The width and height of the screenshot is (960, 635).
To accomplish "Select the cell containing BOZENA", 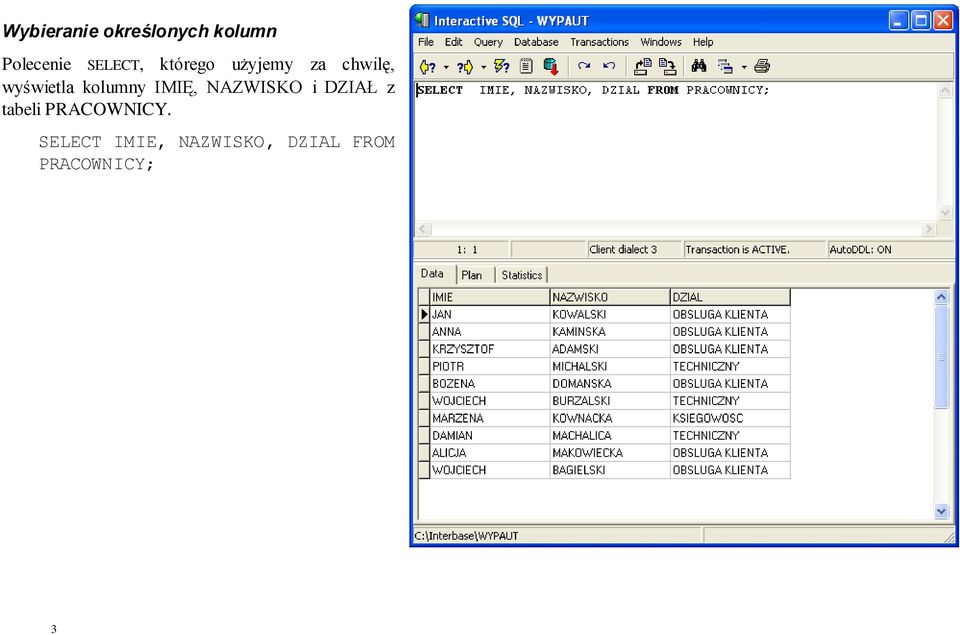I will [490, 383].
